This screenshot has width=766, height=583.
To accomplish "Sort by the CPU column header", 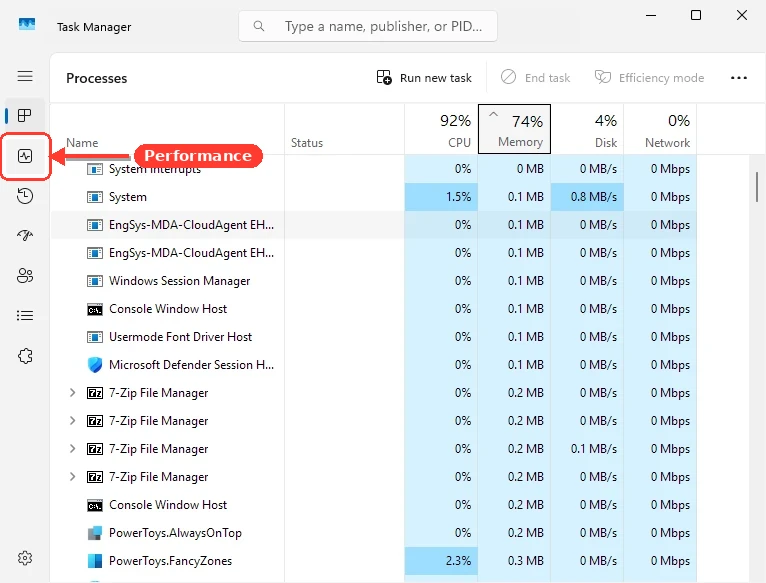I will coord(441,129).
